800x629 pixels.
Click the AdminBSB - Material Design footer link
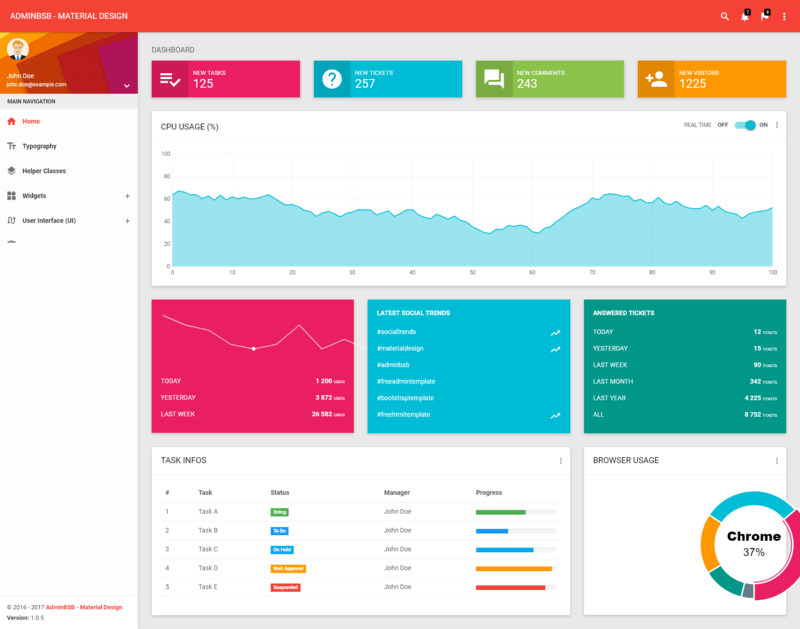click(x=84, y=607)
